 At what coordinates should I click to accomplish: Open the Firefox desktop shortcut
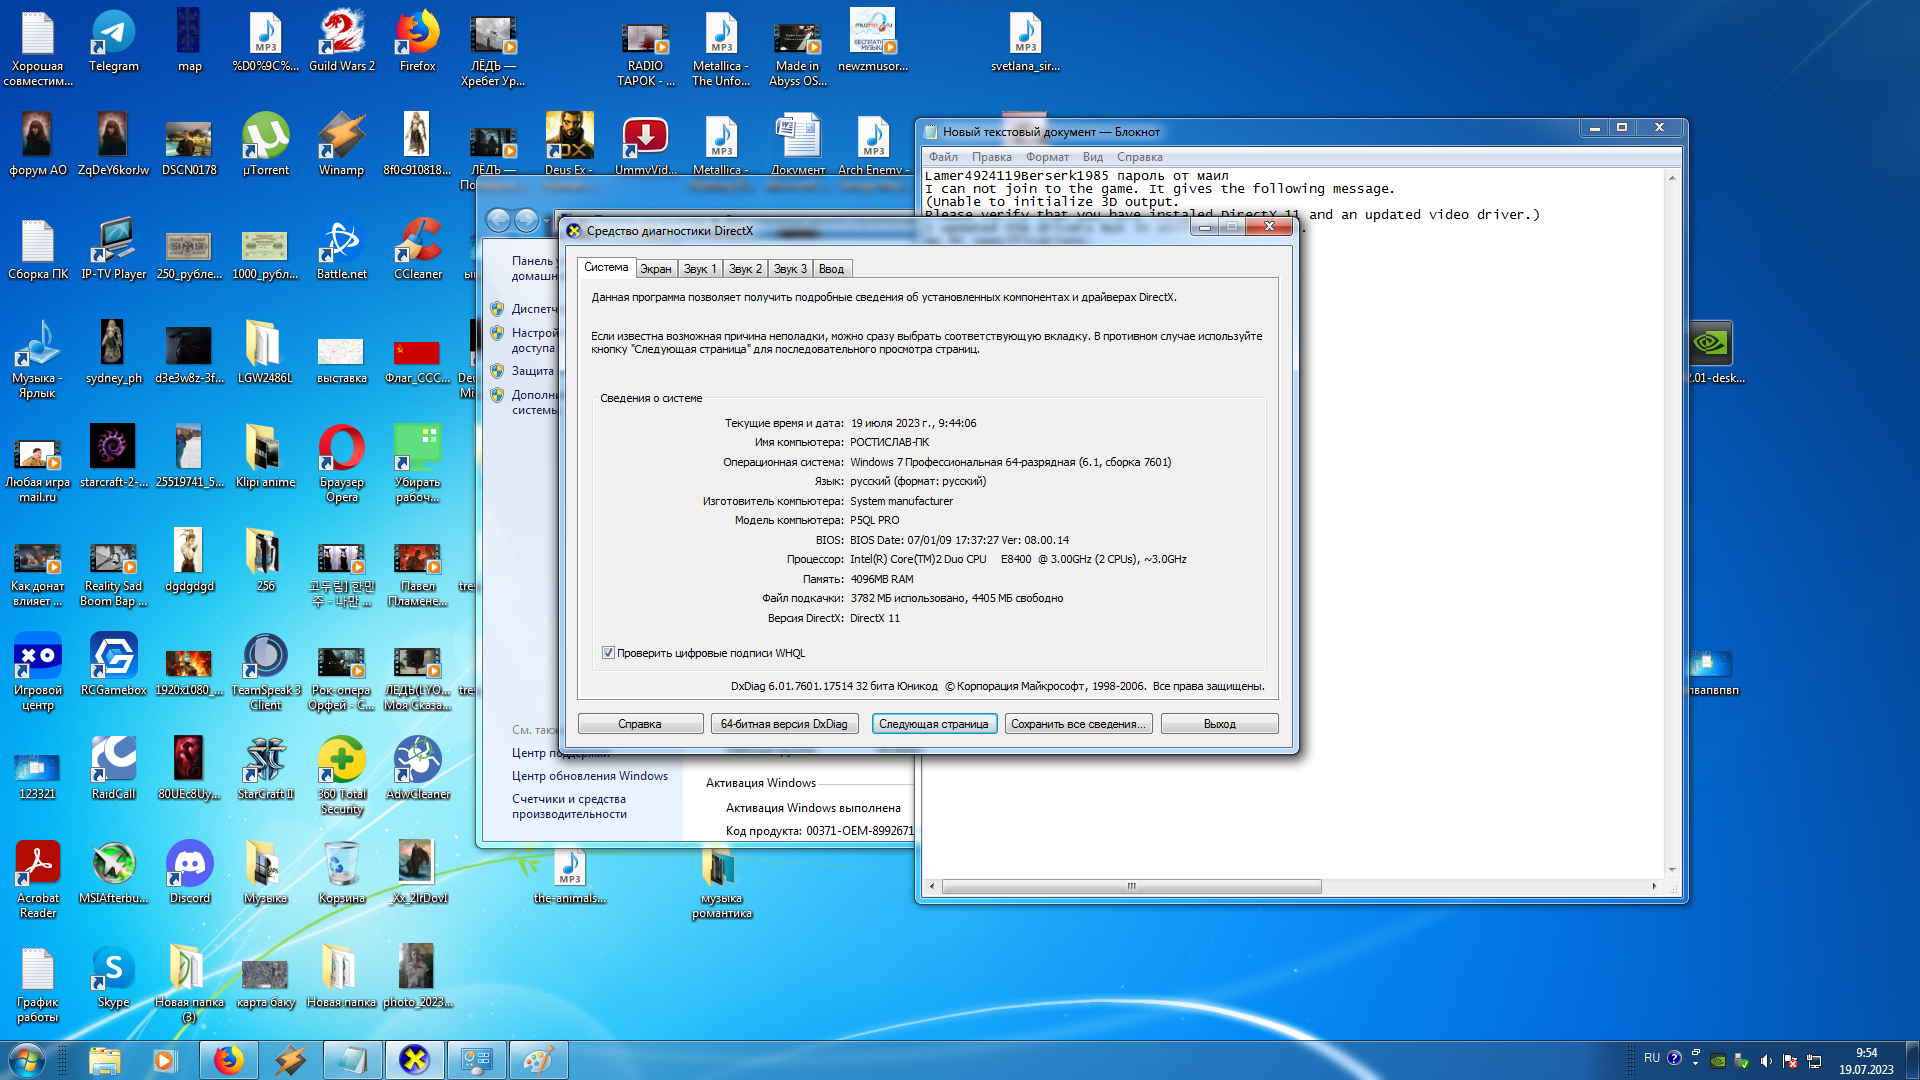point(417,42)
